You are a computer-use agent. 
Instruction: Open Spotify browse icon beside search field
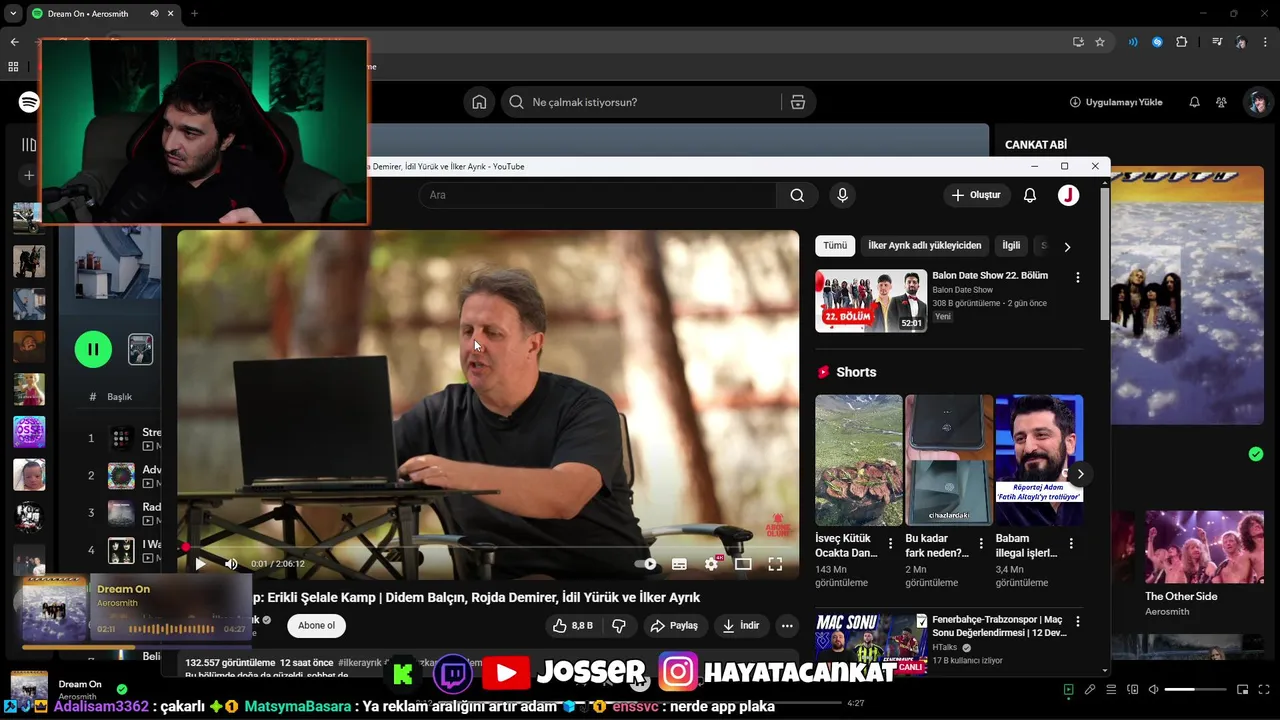pyautogui.click(x=797, y=102)
